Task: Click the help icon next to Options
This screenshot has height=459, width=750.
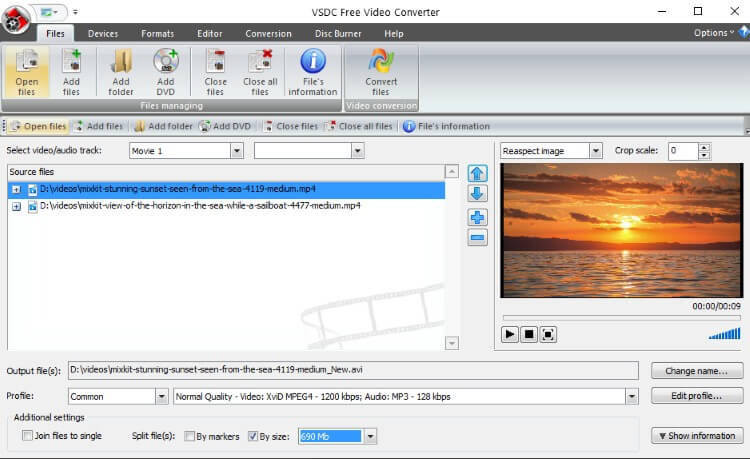Action: (743, 33)
